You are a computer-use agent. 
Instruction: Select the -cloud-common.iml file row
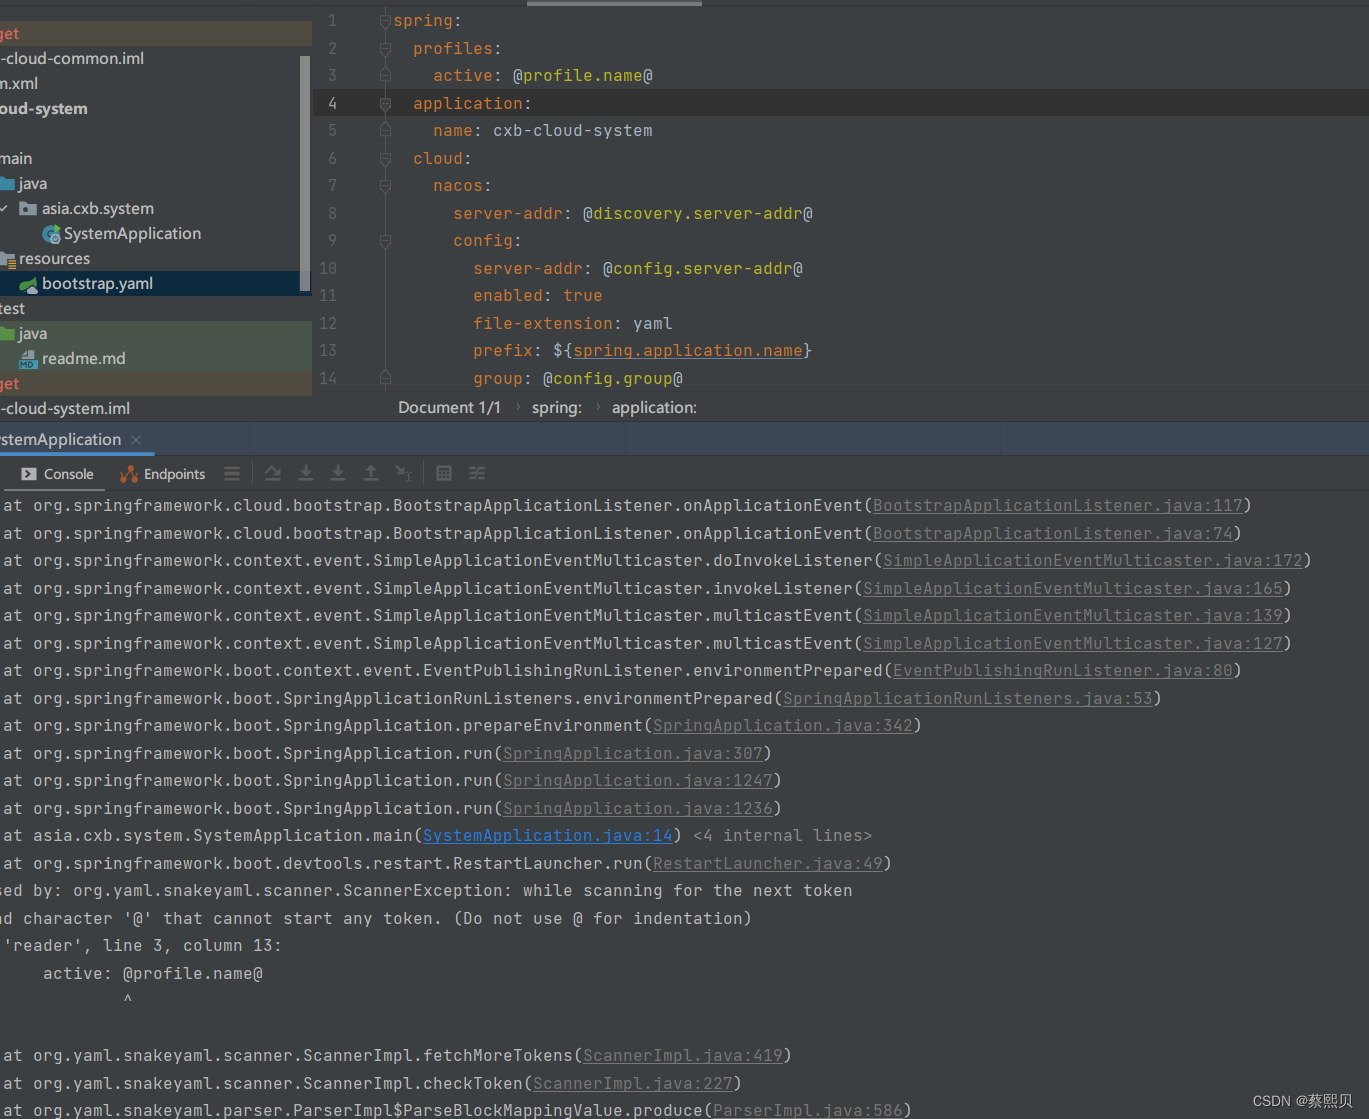[x=155, y=59]
